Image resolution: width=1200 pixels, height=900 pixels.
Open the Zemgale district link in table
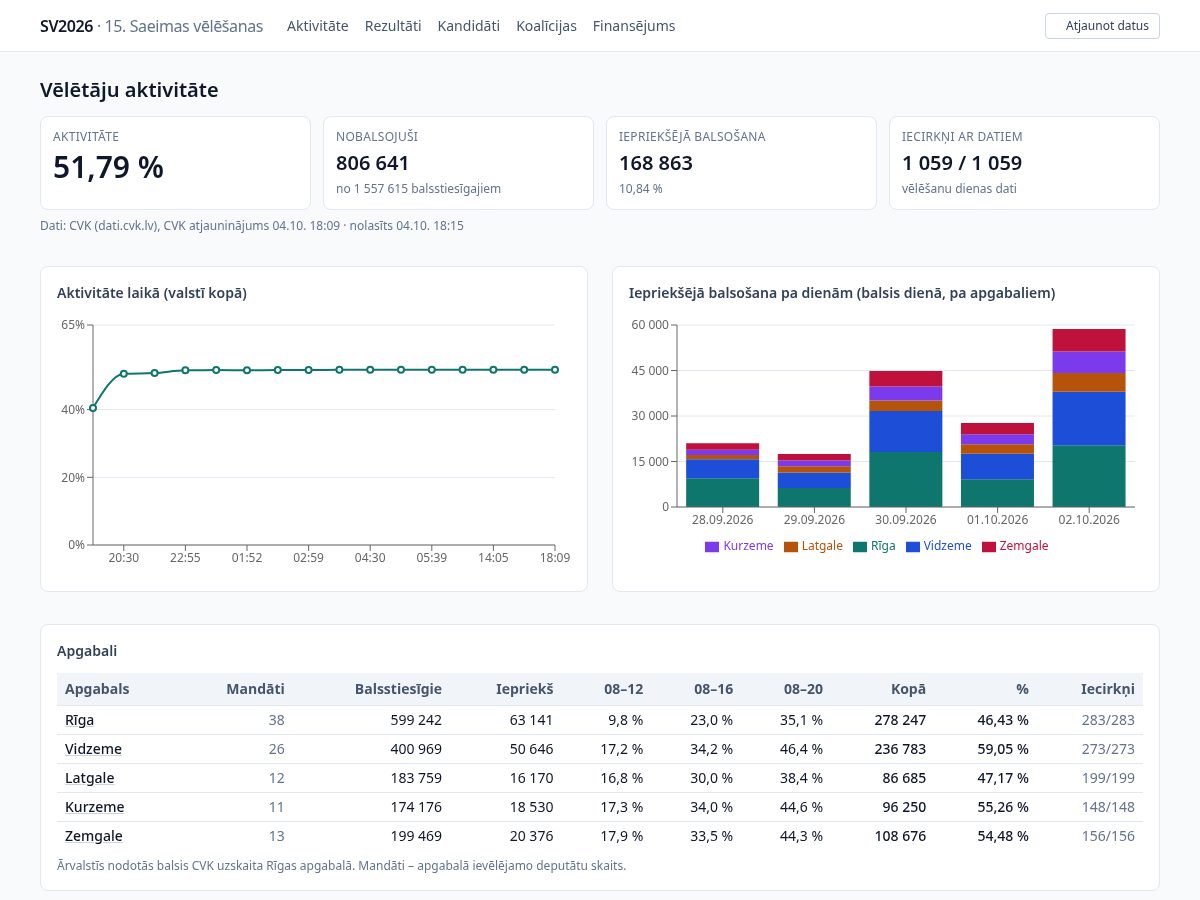(94, 836)
